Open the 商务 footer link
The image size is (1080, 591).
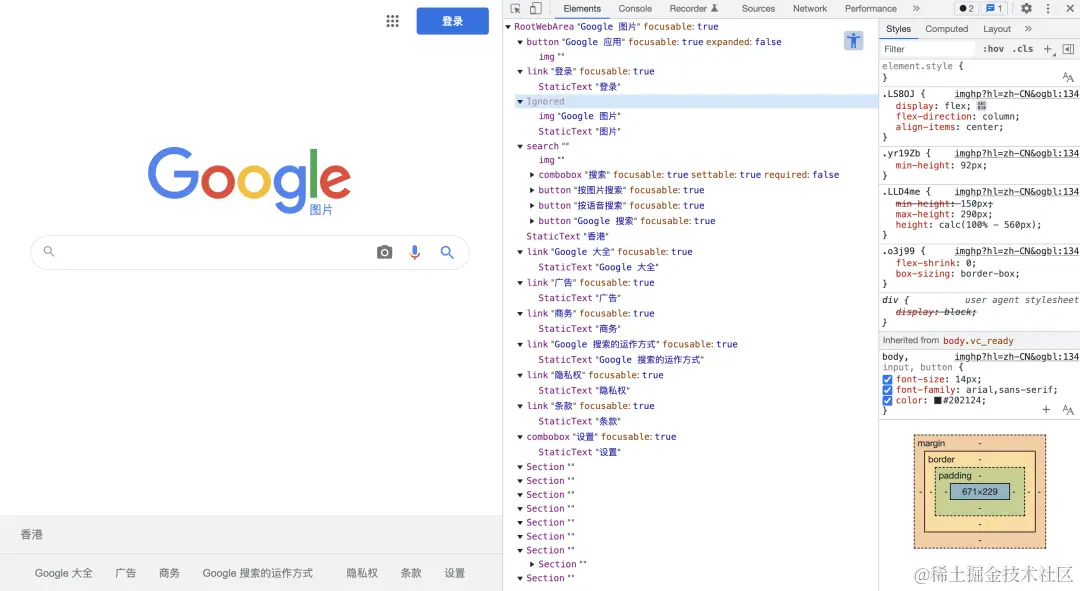pos(169,573)
